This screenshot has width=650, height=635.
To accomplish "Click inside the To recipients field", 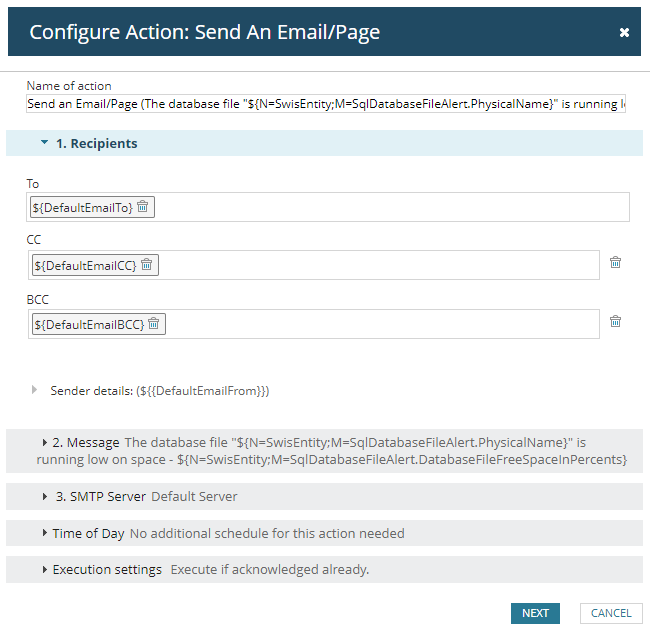I will pos(390,207).
